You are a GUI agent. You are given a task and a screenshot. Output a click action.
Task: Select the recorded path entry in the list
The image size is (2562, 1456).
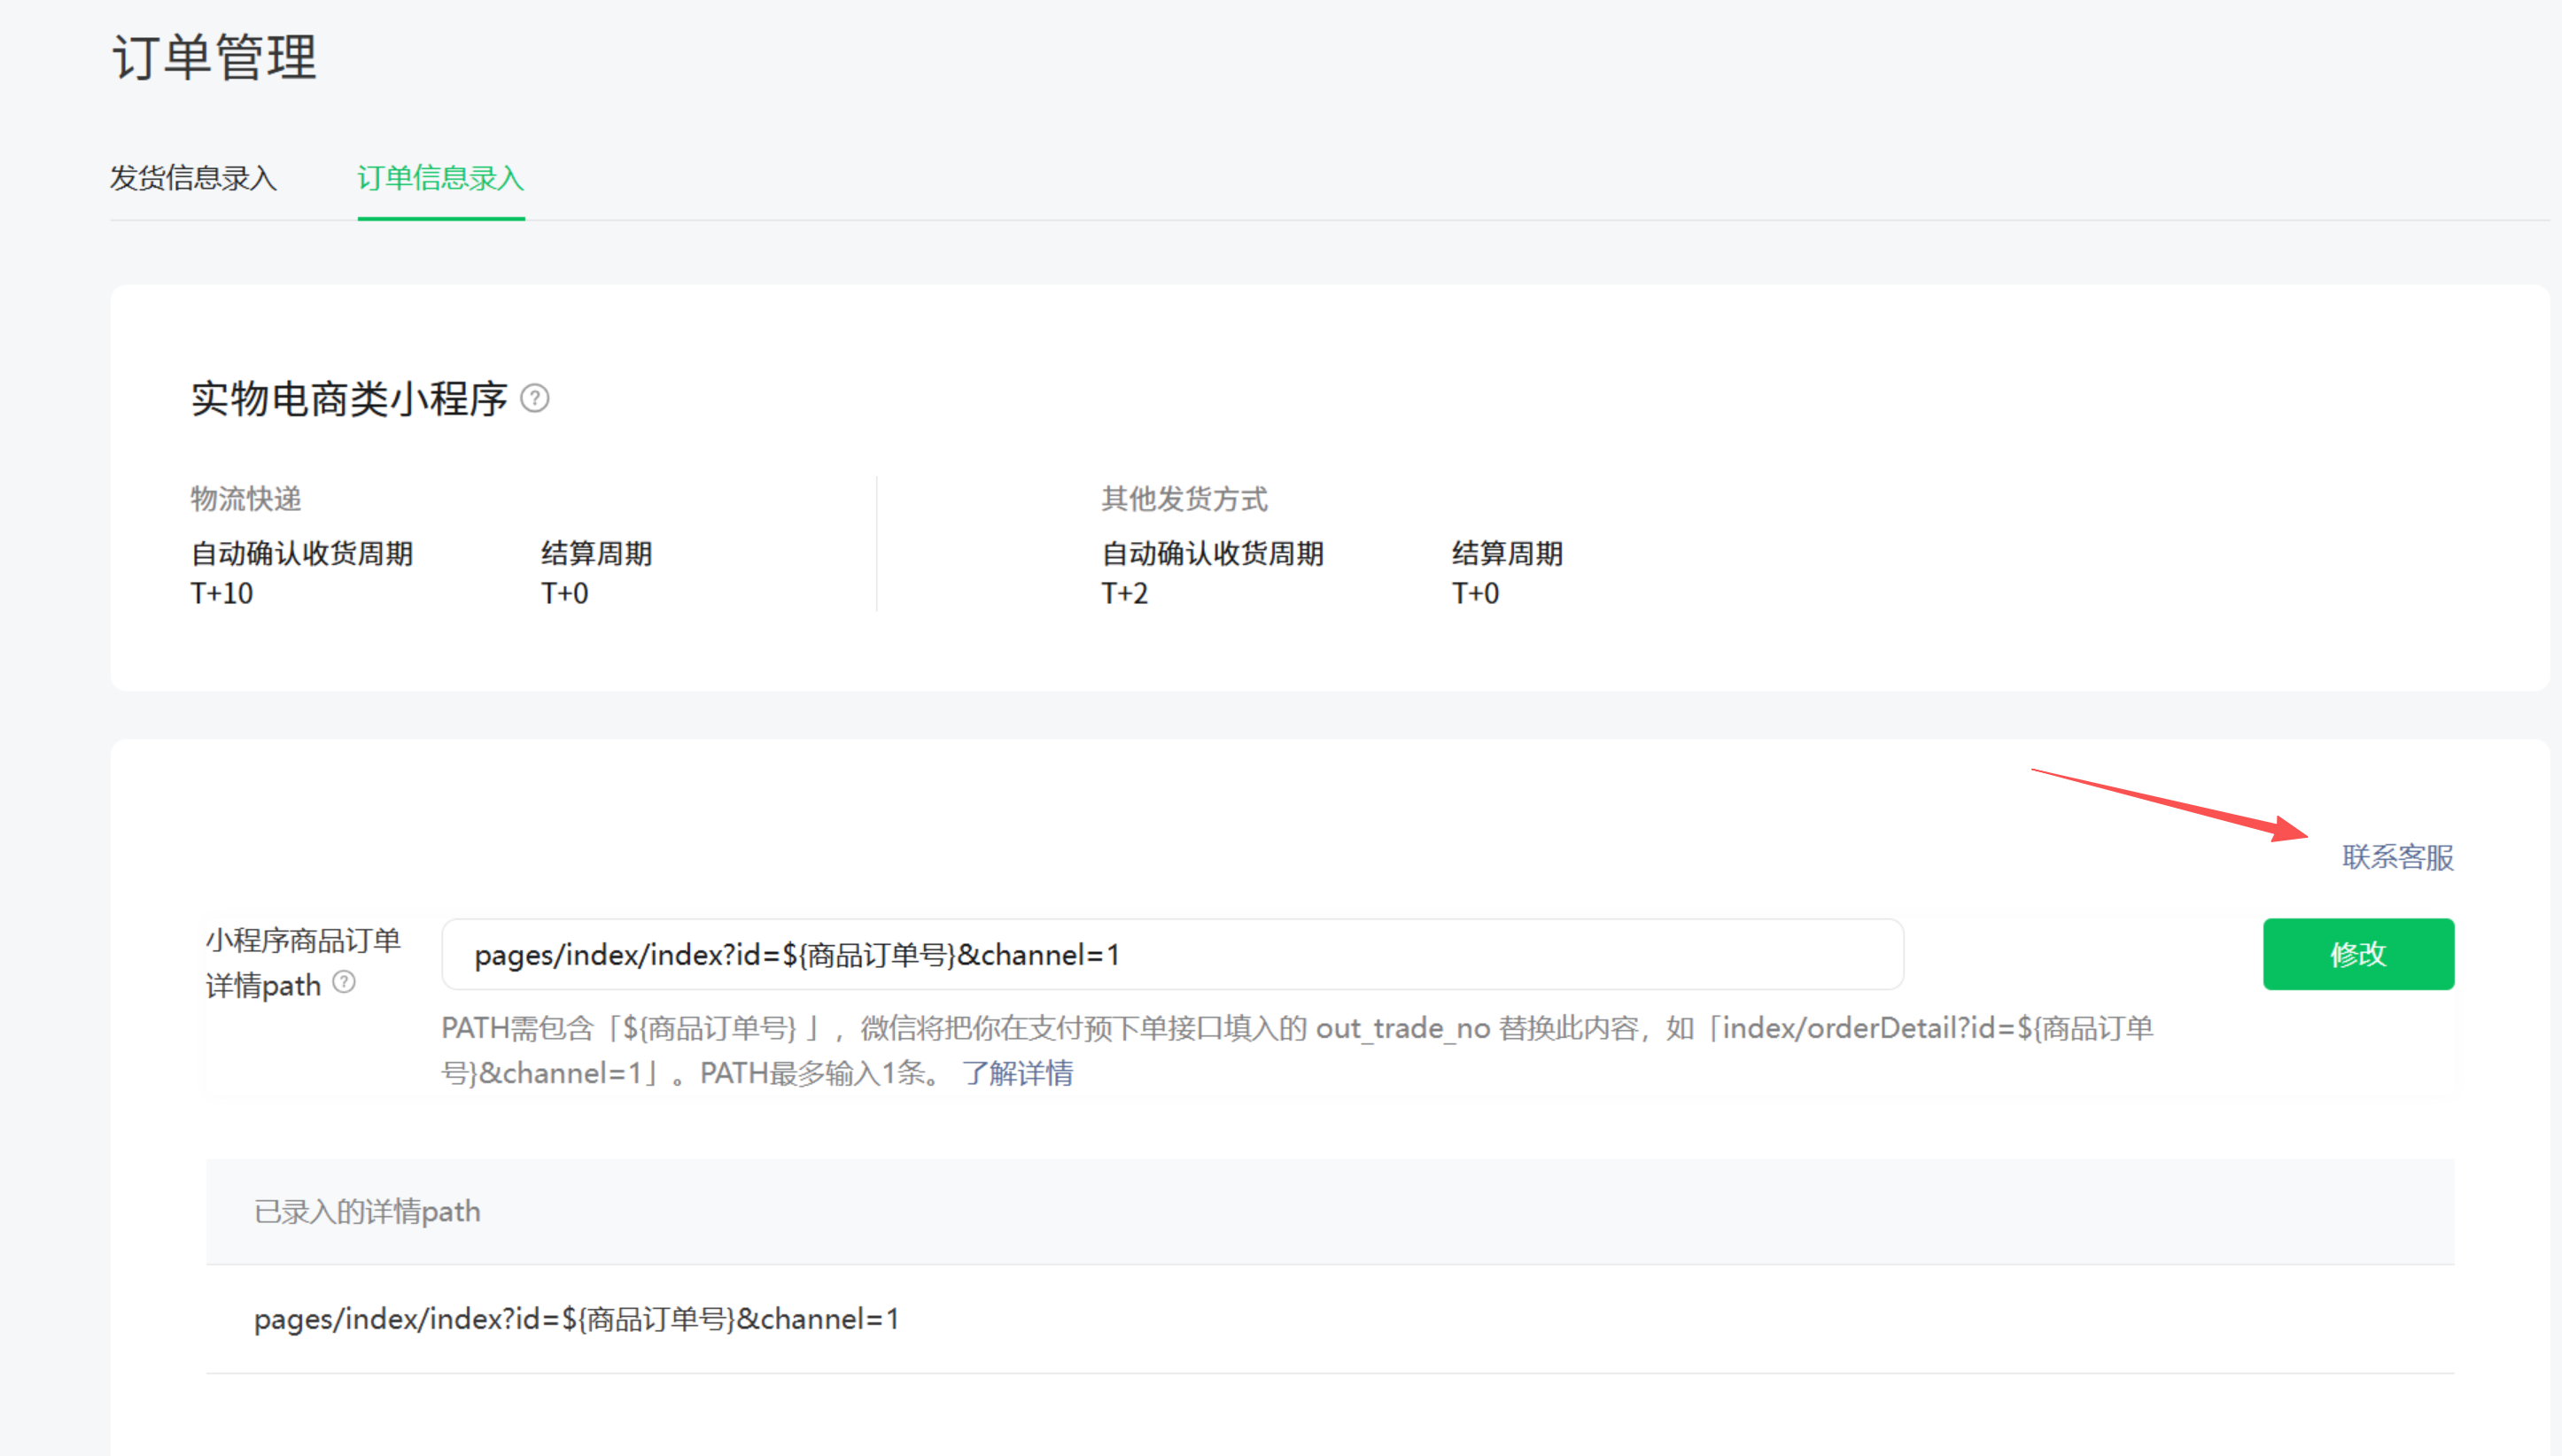click(576, 1319)
